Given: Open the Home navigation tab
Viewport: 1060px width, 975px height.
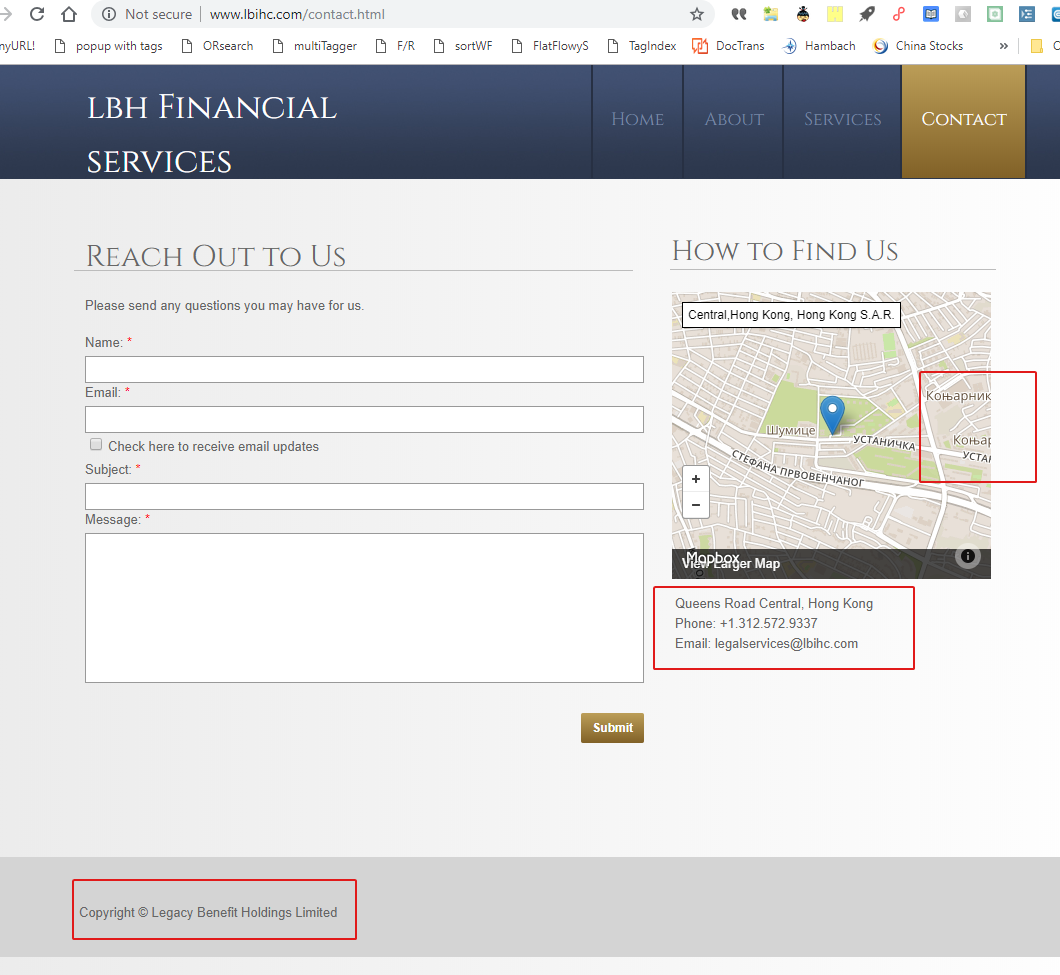Looking at the screenshot, I should coord(637,119).
